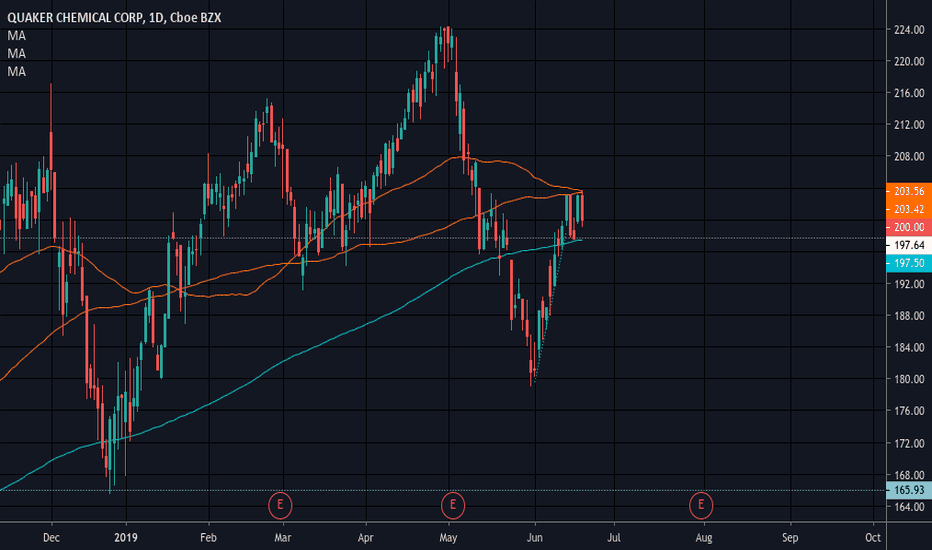
Task: Click the 224.00 price axis value
Action: pos(909,30)
